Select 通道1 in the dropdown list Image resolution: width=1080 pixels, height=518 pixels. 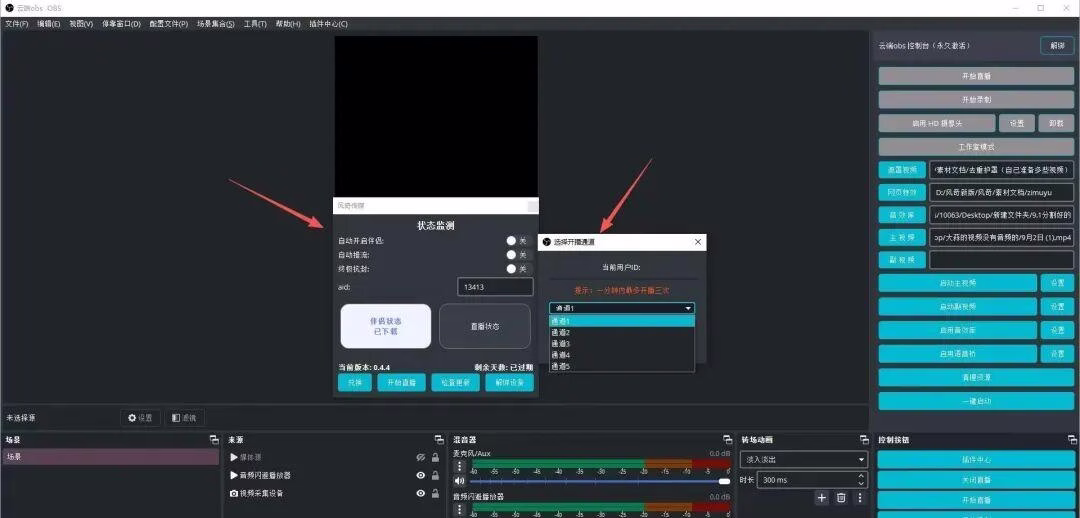622,321
